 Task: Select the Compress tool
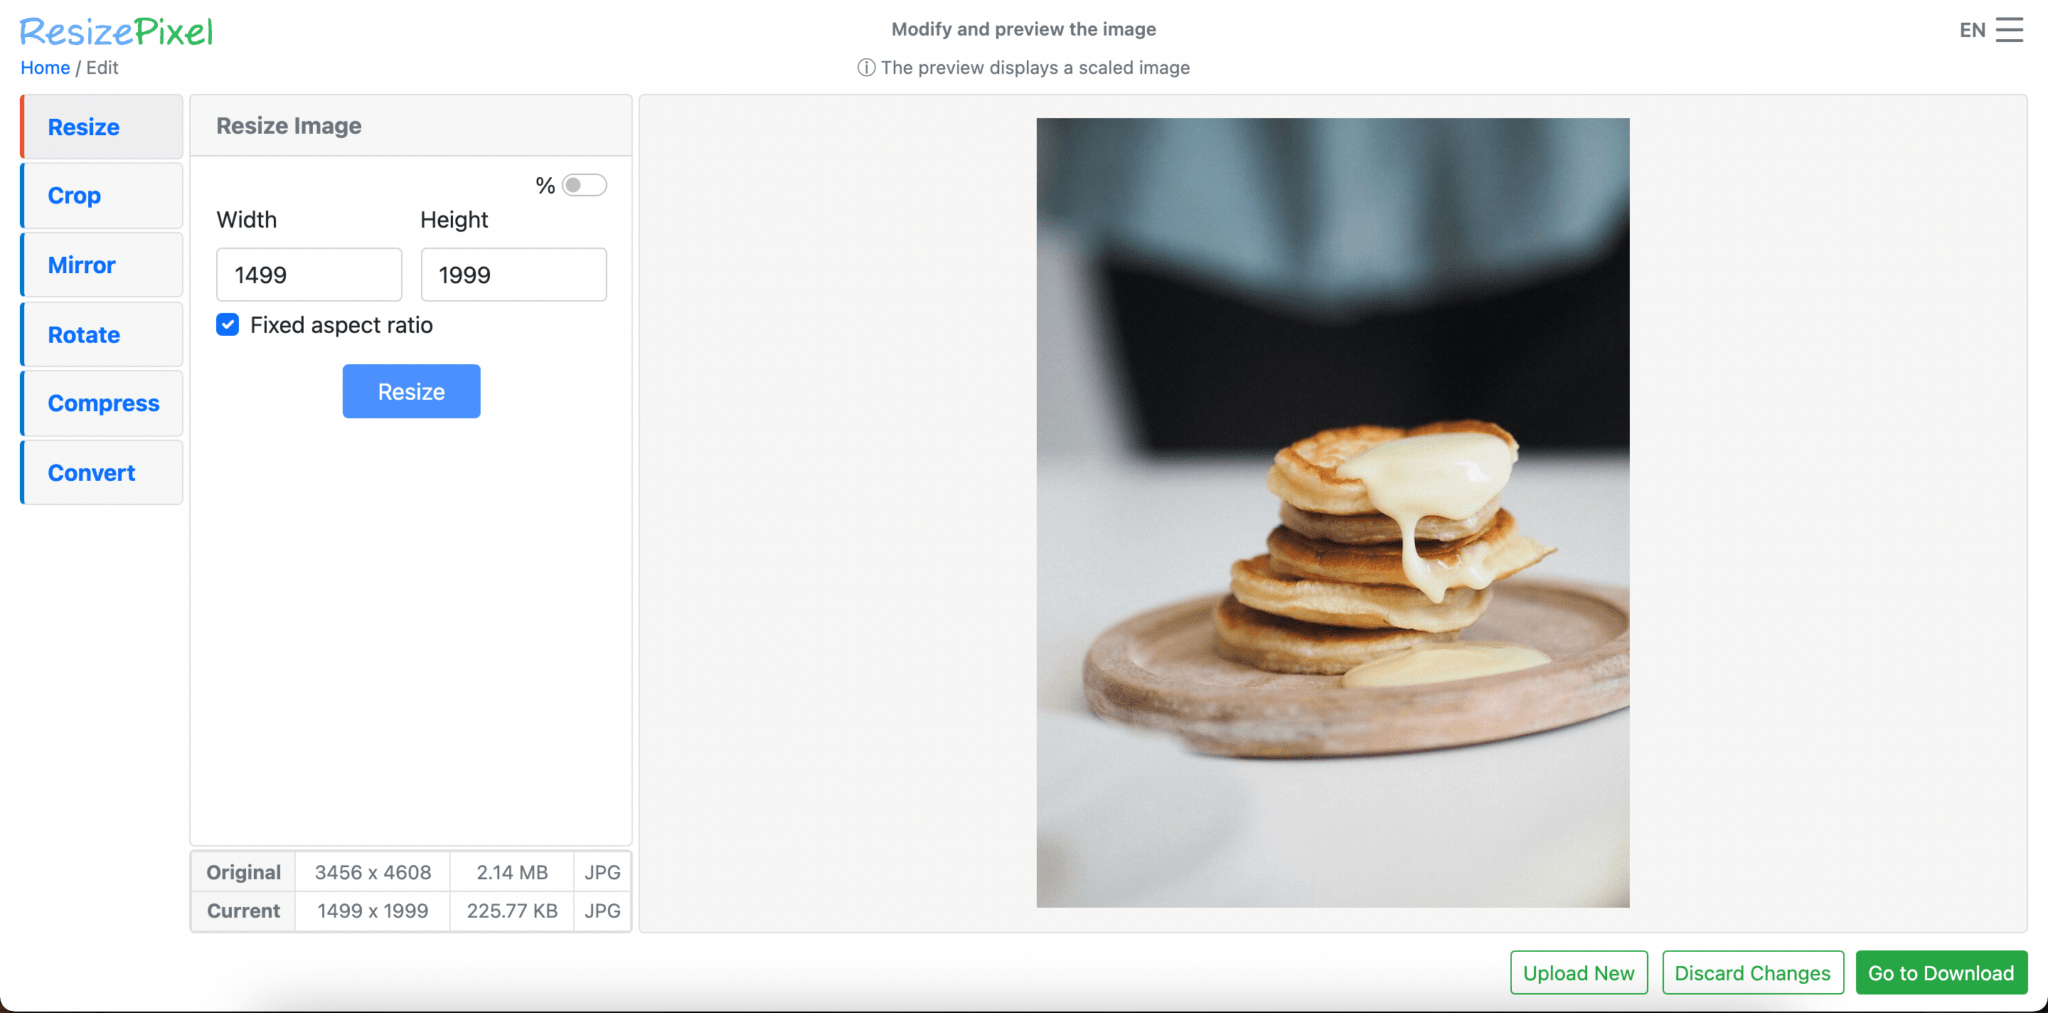pos(103,403)
